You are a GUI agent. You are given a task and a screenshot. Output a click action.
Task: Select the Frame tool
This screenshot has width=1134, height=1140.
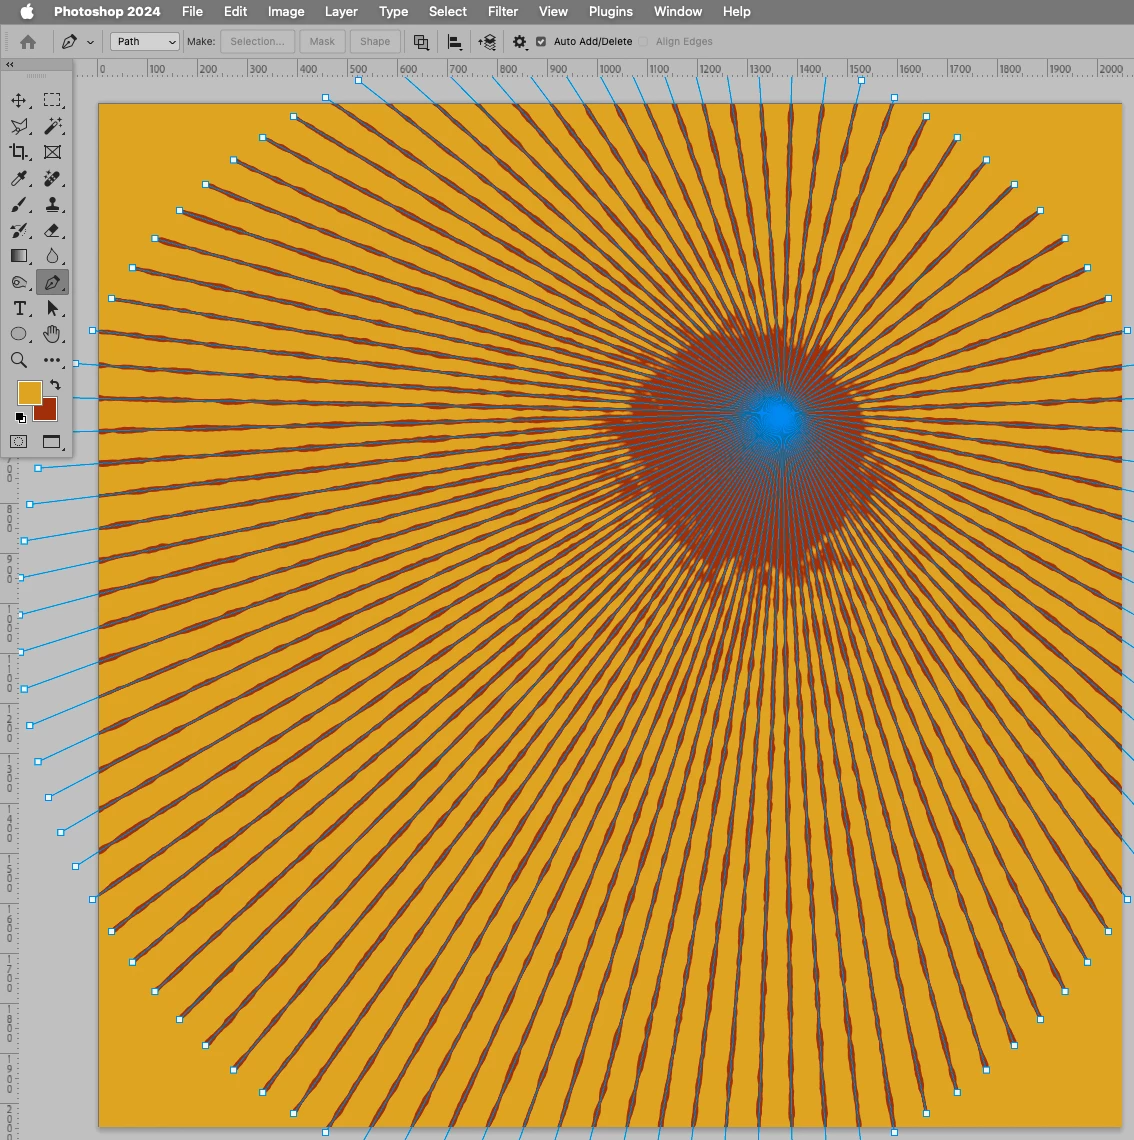click(x=52, y=152)
